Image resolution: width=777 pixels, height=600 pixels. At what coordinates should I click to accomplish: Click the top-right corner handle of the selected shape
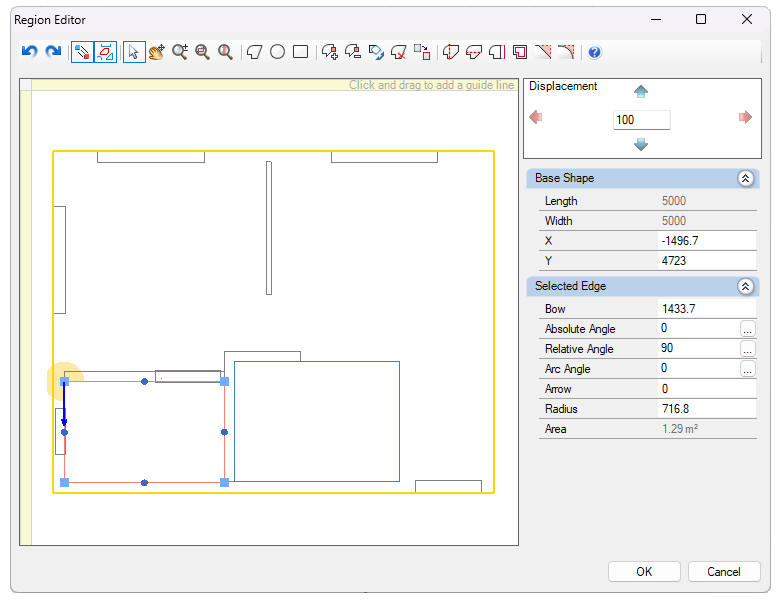(x=224, y=382)
